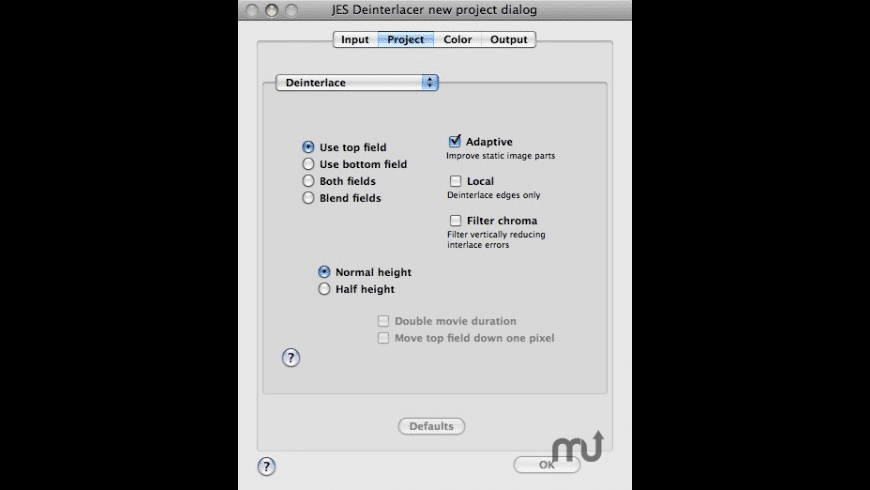Click 'Improve static image parts' description text
Screen dimensions: 870x490
pyautogui.click(x=500, y=156)
